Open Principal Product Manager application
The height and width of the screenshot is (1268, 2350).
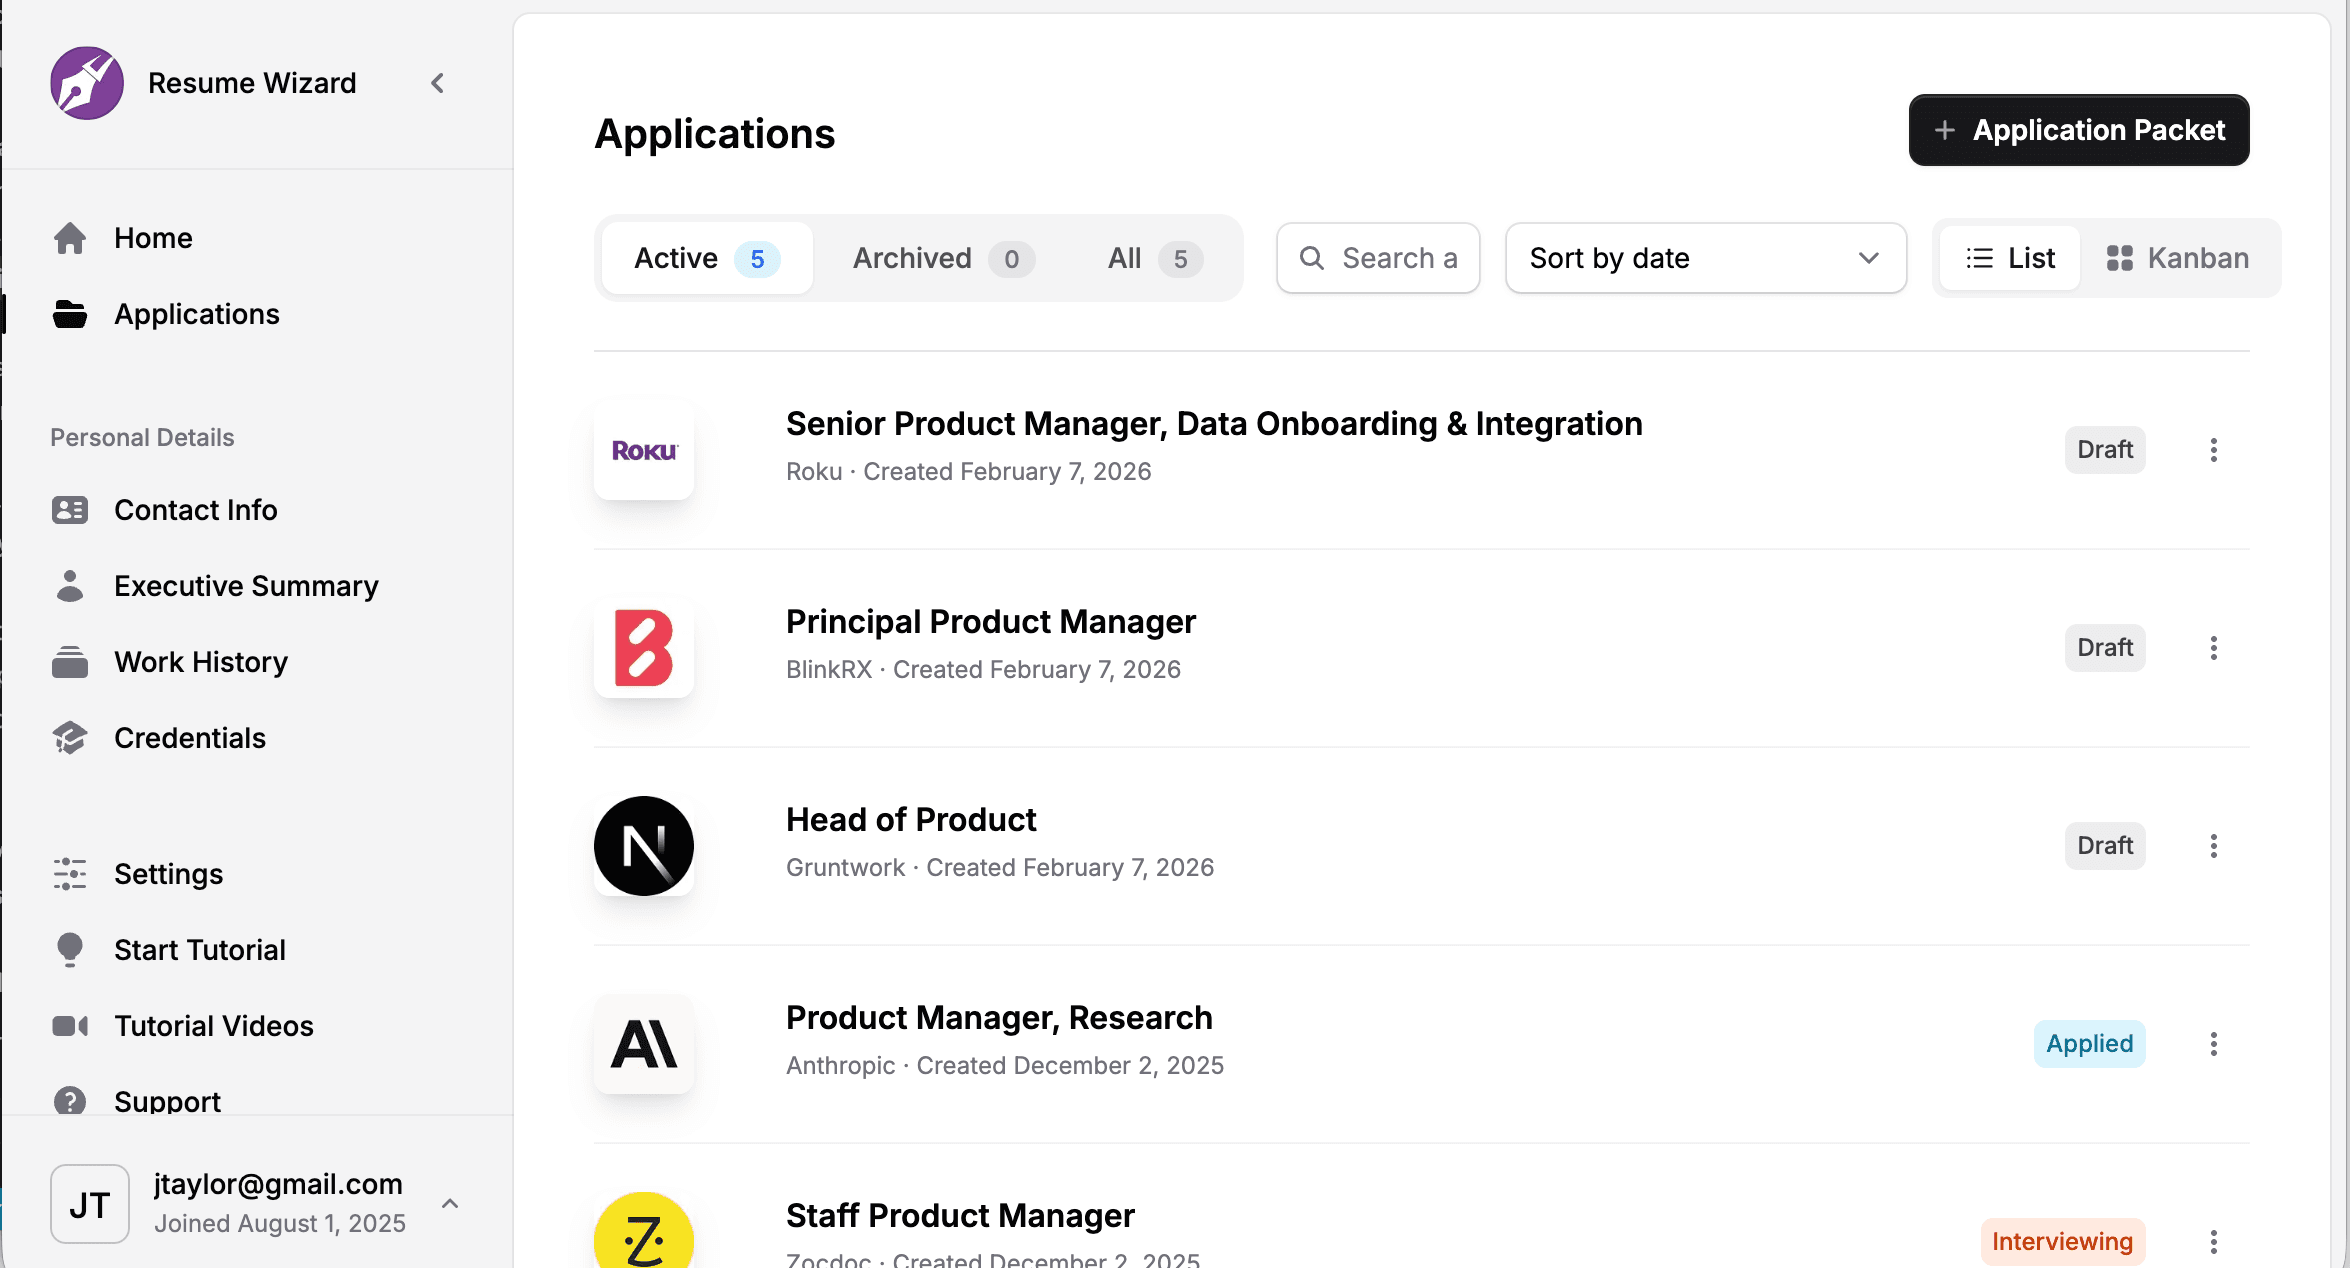[991, 622]
